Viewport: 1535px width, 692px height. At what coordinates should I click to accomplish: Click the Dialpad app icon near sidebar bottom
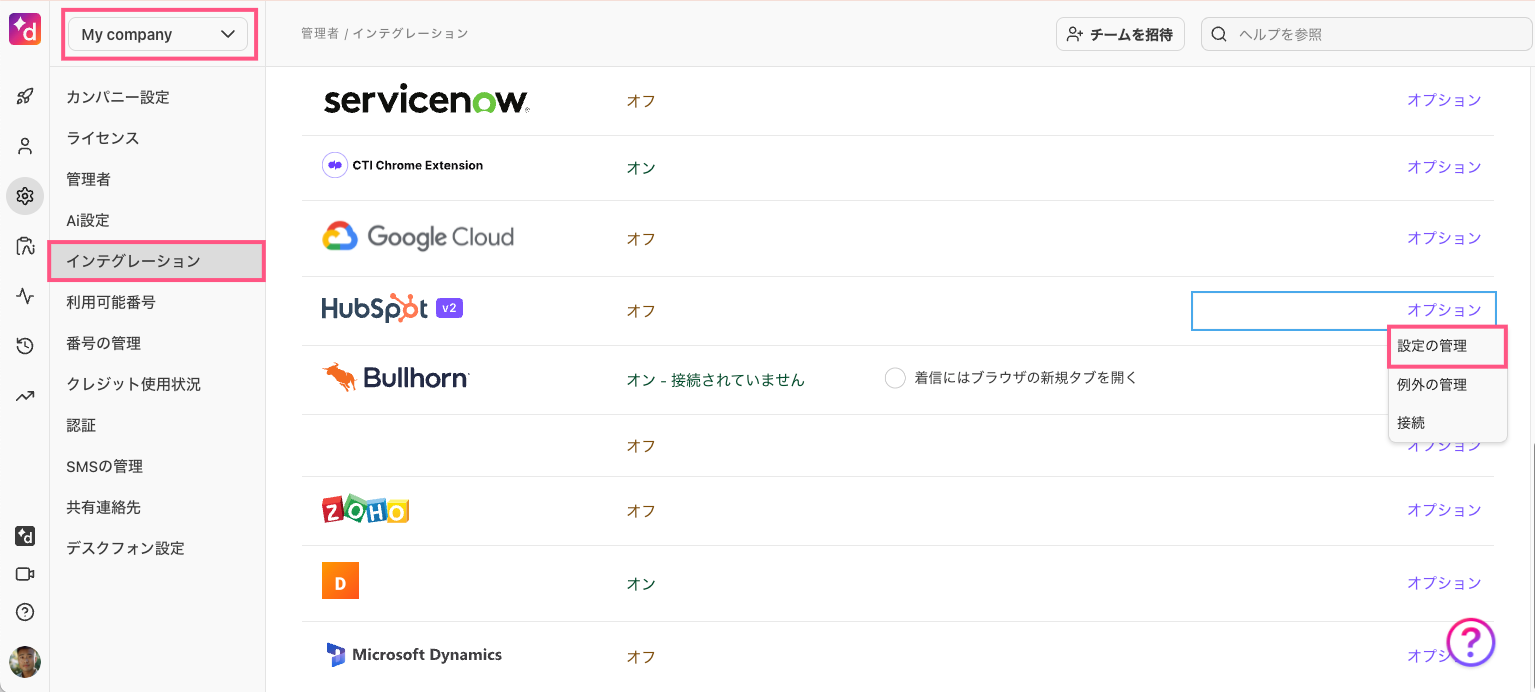pos(25,536)
